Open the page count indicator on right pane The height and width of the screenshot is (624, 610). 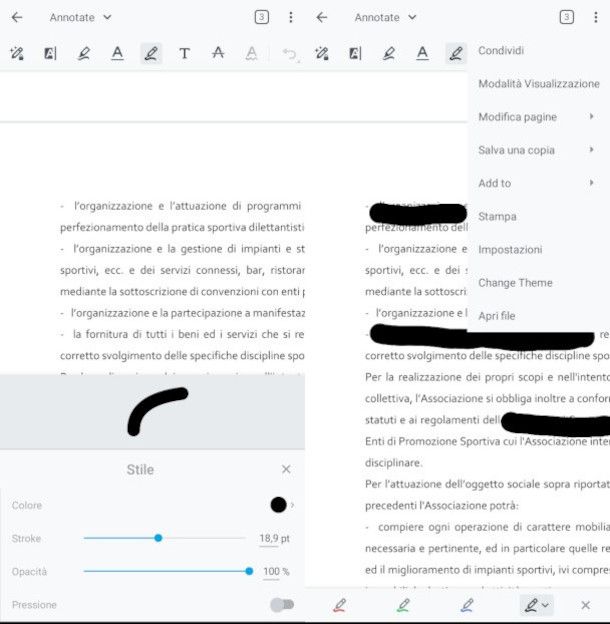click(567, 17)
